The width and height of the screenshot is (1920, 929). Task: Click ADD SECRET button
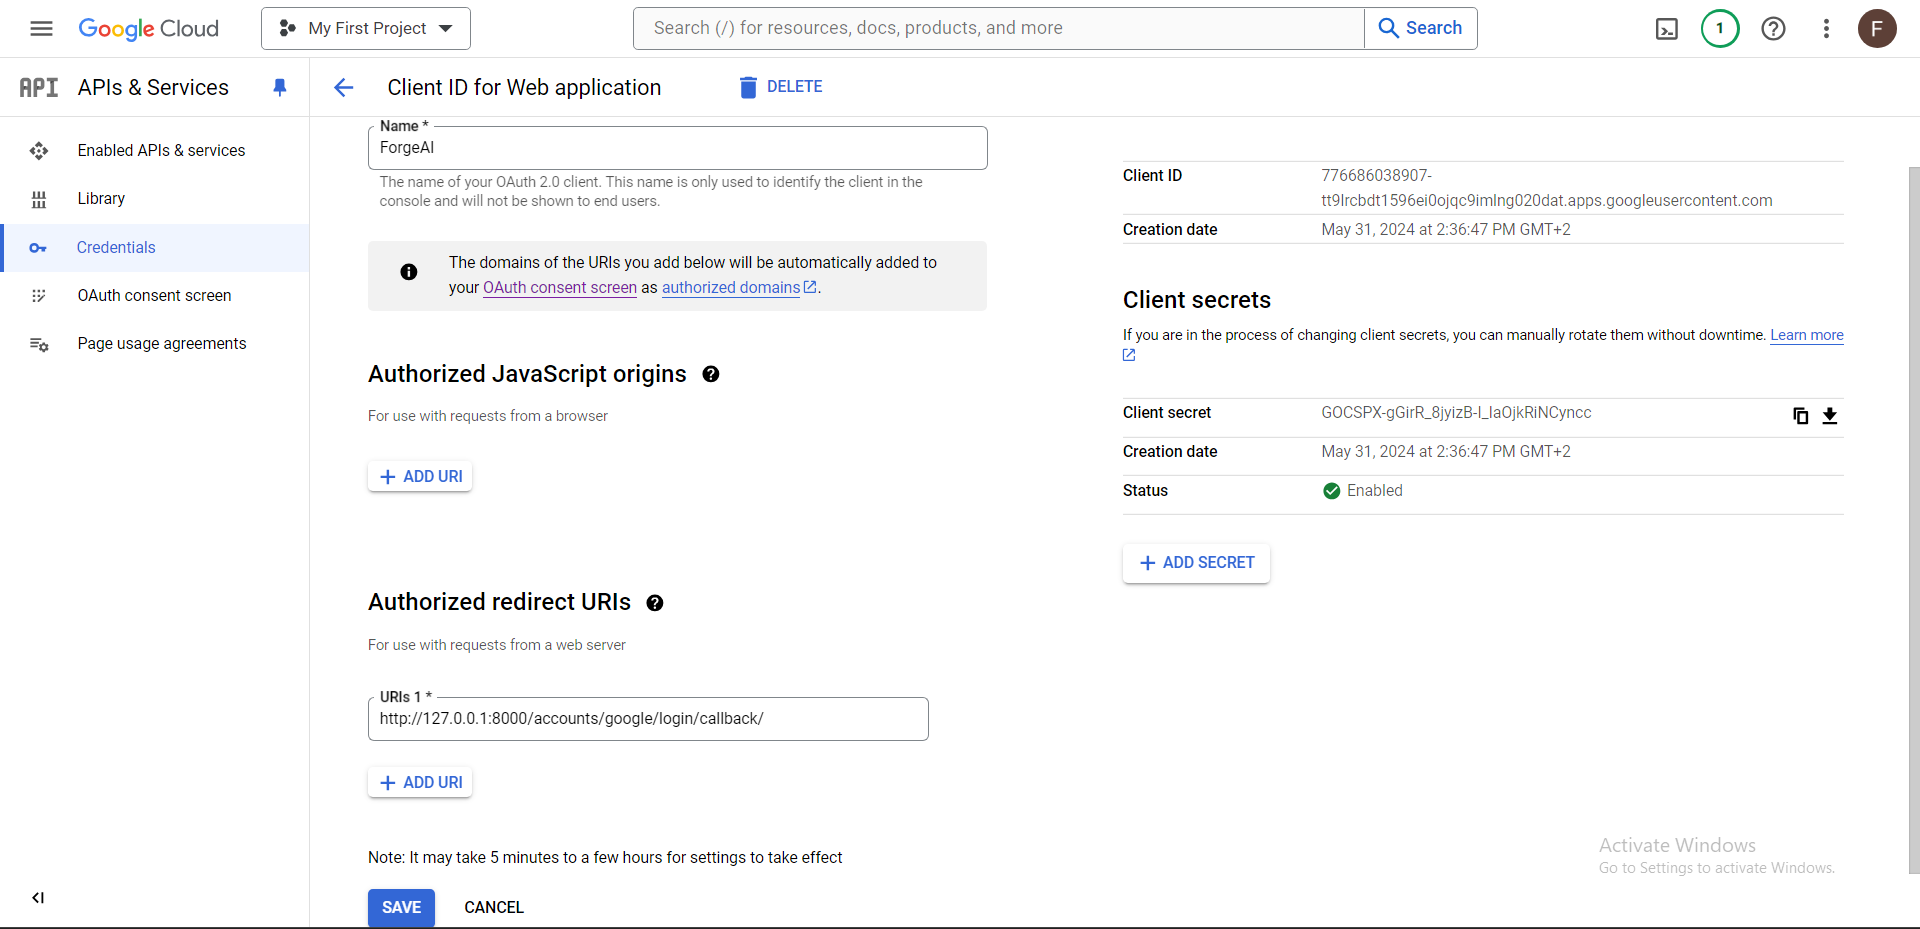click(1196, 563)
